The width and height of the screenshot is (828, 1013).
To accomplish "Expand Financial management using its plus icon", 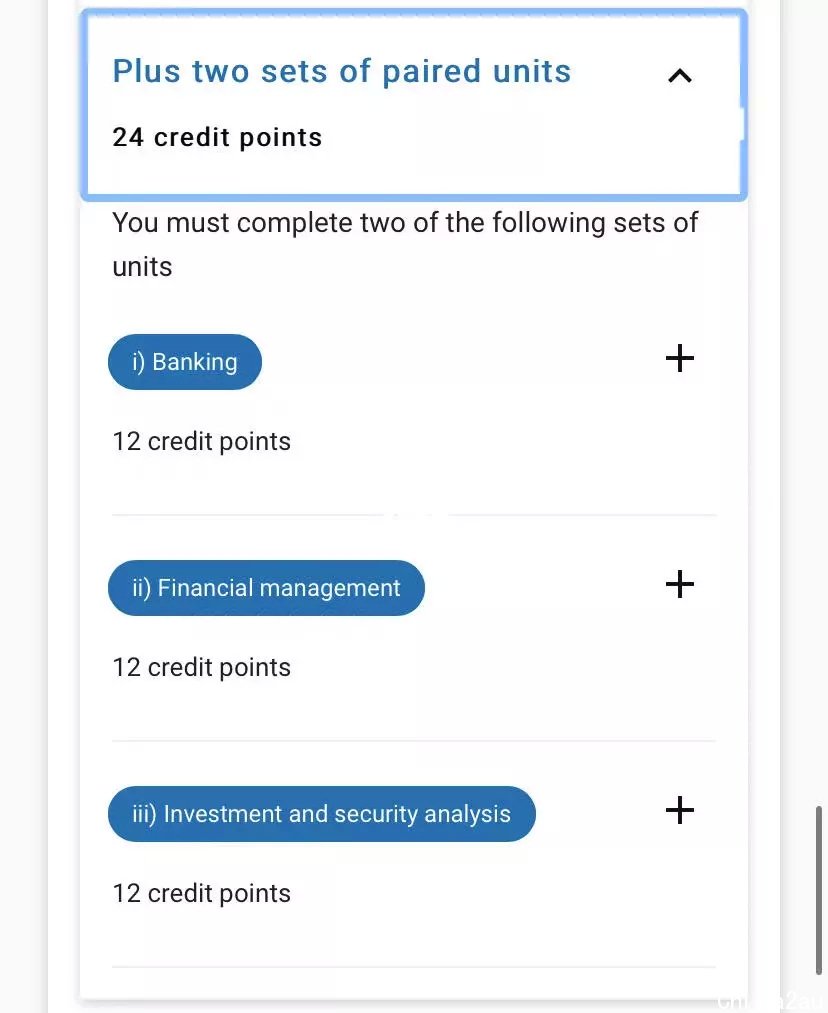I will 679,584.
